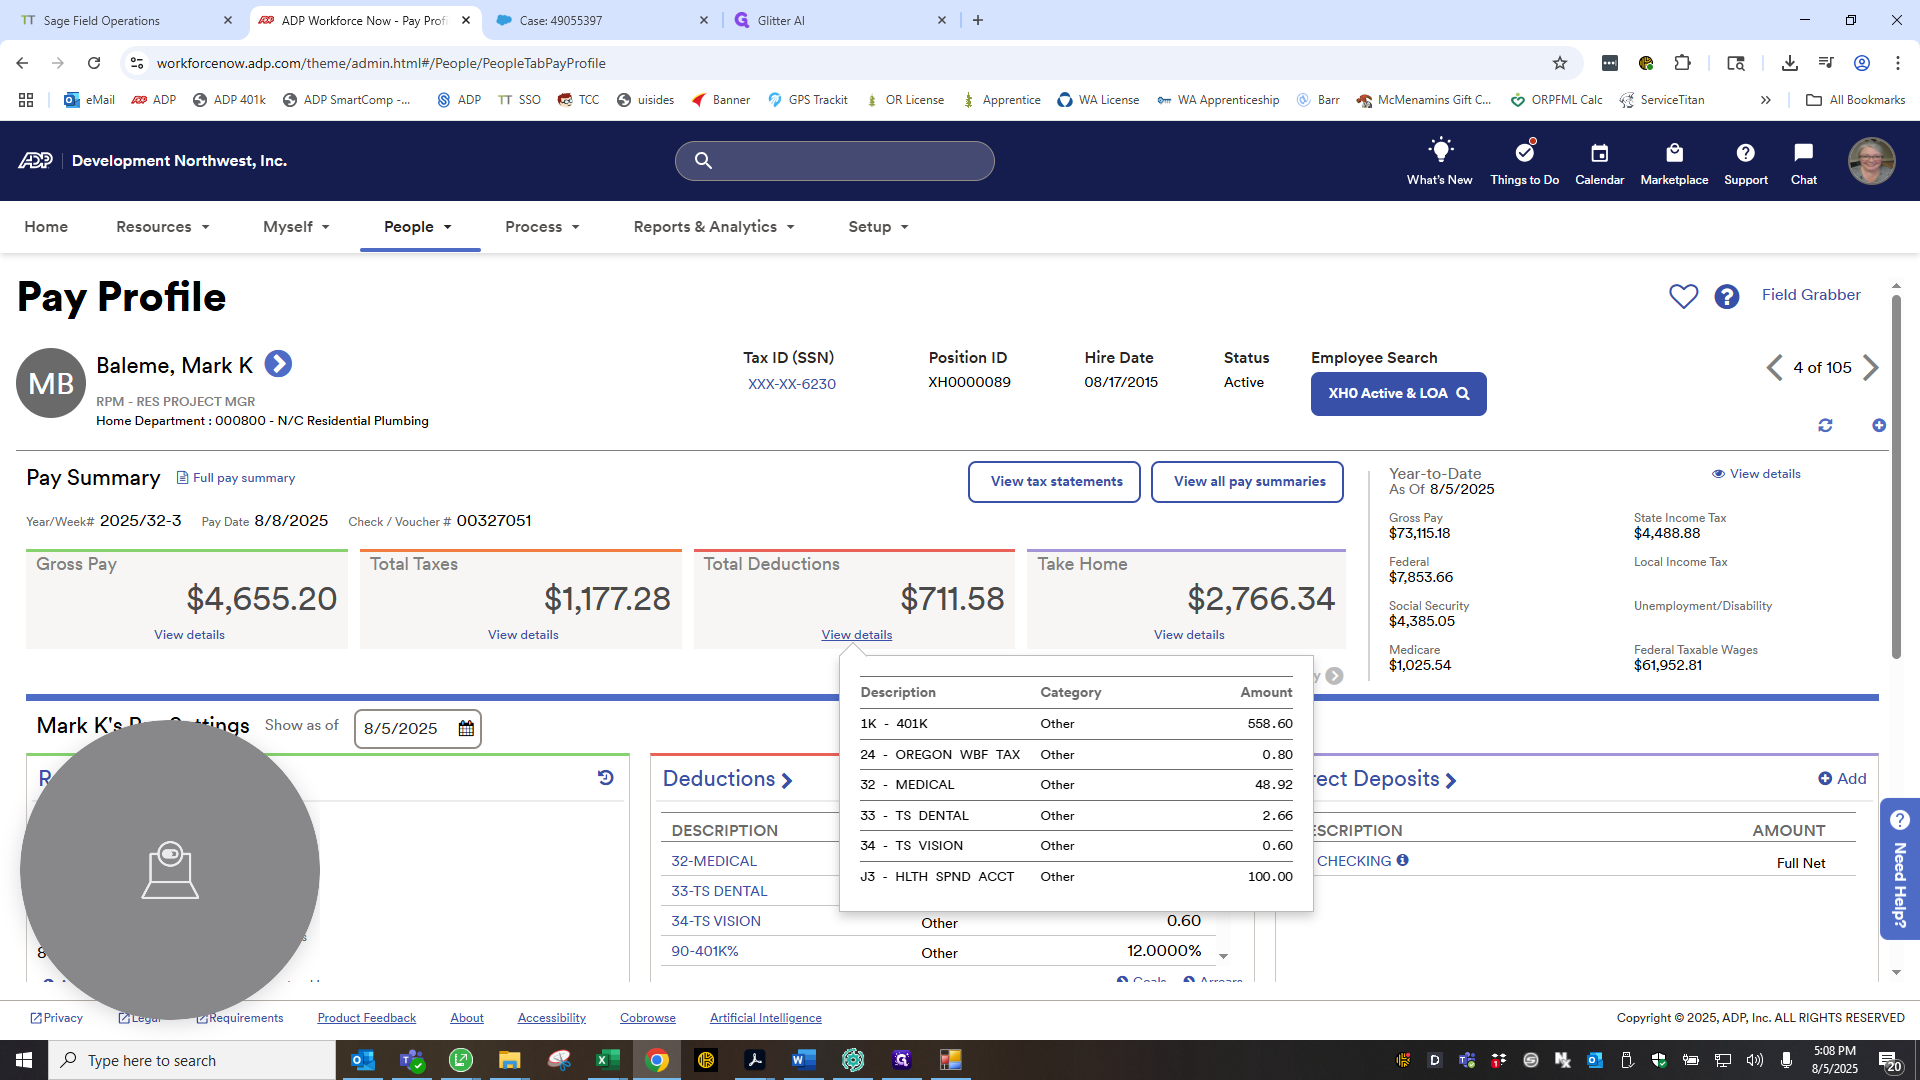Open Word from the taskbar
The height and width of the screenshot is (1080, 1920).
[803, 1060]
